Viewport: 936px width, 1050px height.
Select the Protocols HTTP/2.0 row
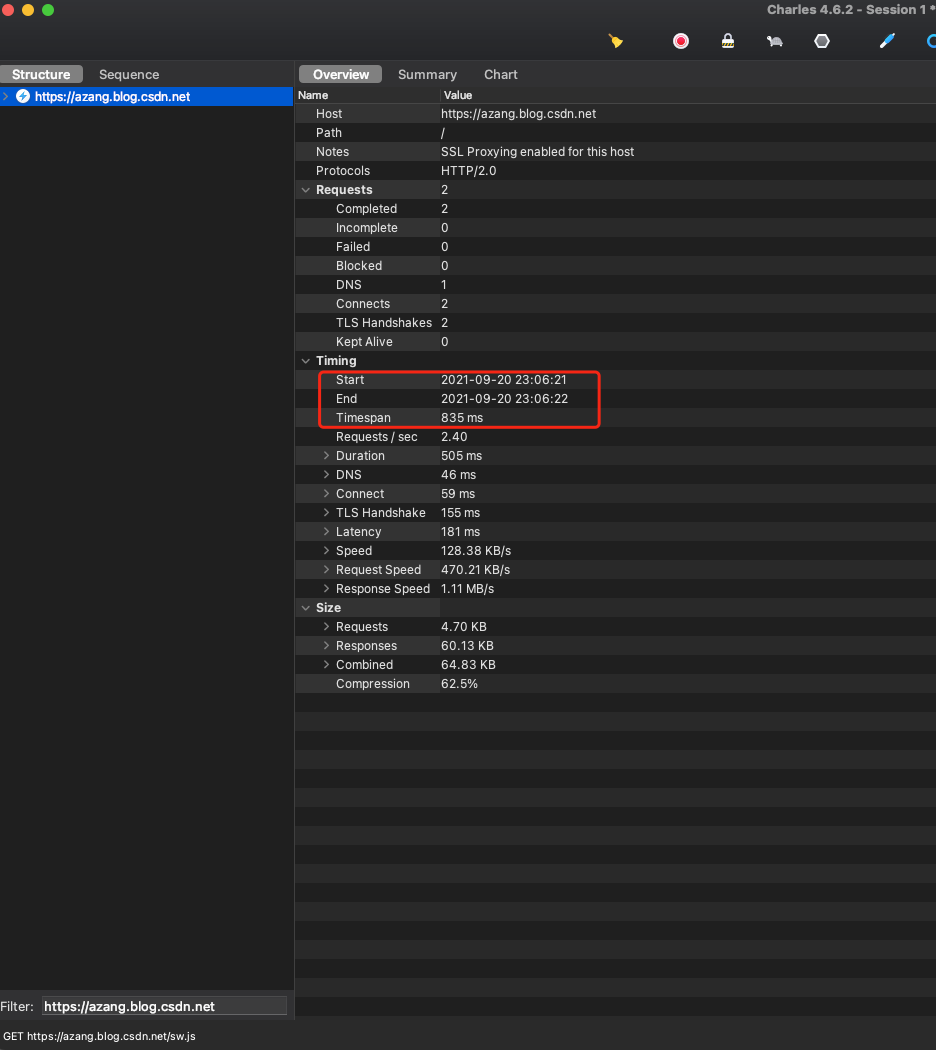(x=615, y=171)
